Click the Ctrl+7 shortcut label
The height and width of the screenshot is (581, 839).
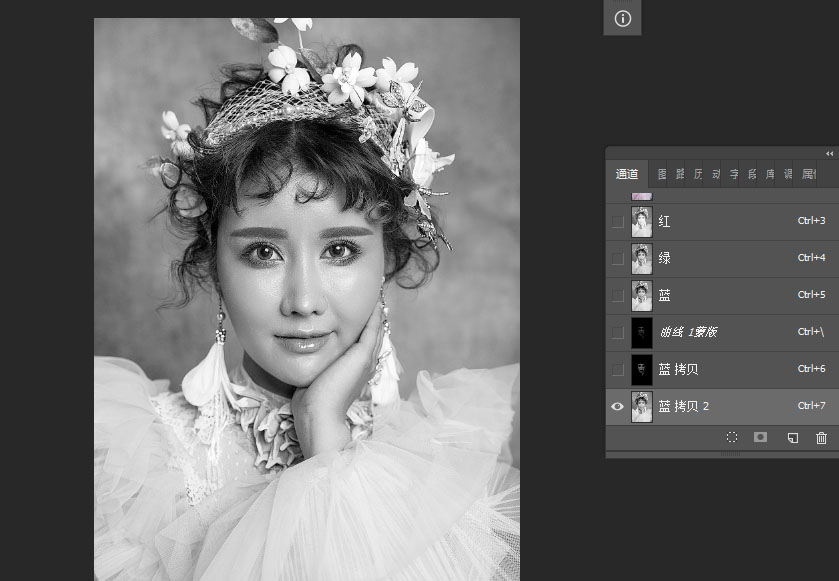tap(811, 405)
